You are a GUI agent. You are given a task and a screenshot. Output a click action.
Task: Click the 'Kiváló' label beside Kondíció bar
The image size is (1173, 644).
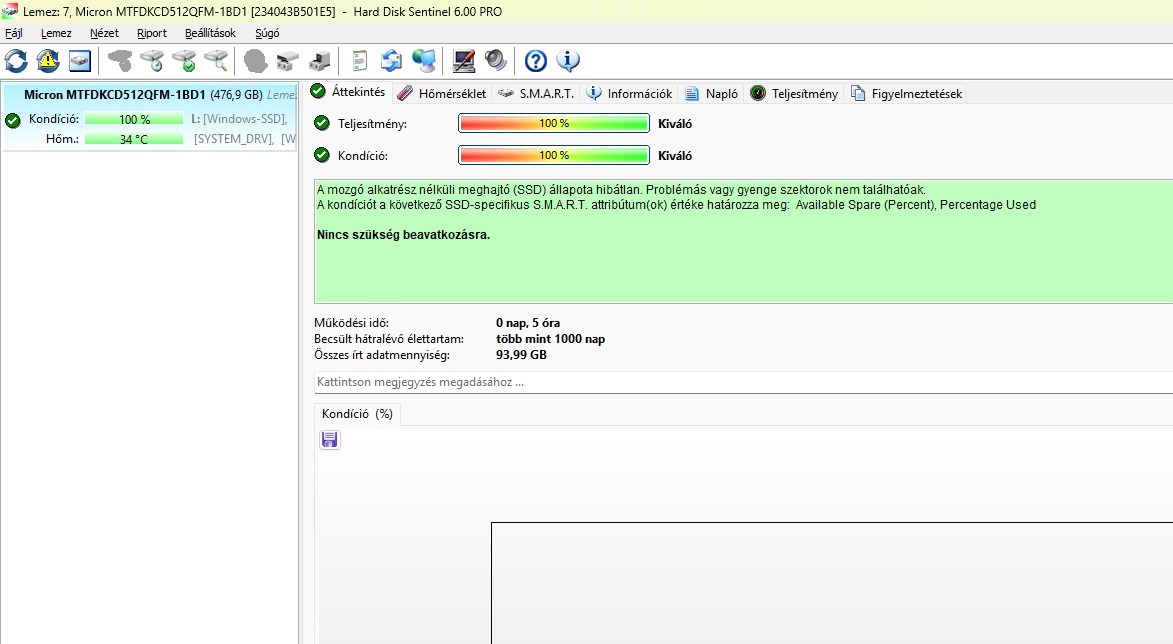pyautogui.click(x=675, y=156)
